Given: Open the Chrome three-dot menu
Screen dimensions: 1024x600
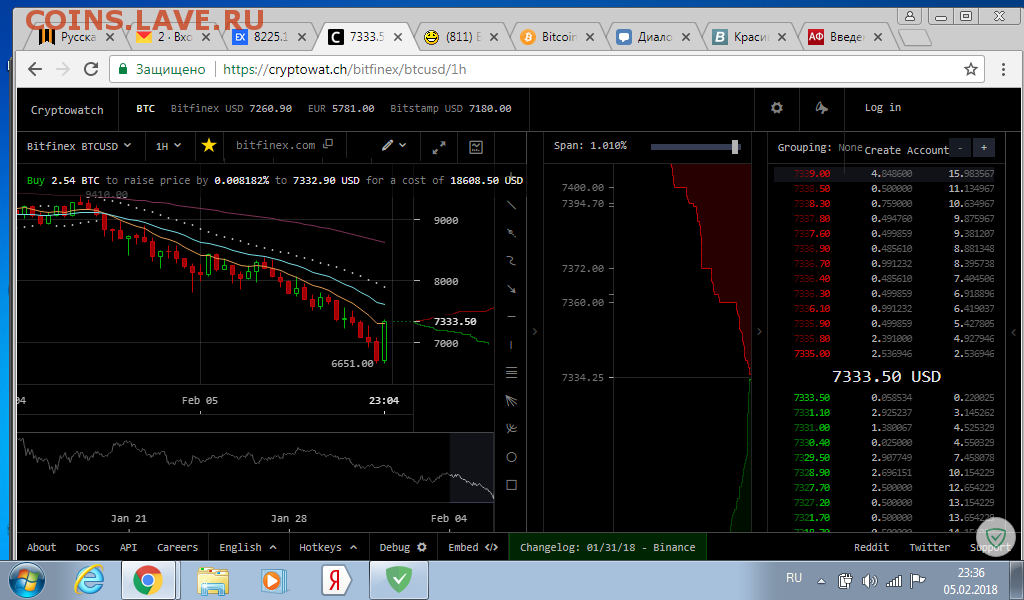Looking at the screenshot, I should [1003, 69].
